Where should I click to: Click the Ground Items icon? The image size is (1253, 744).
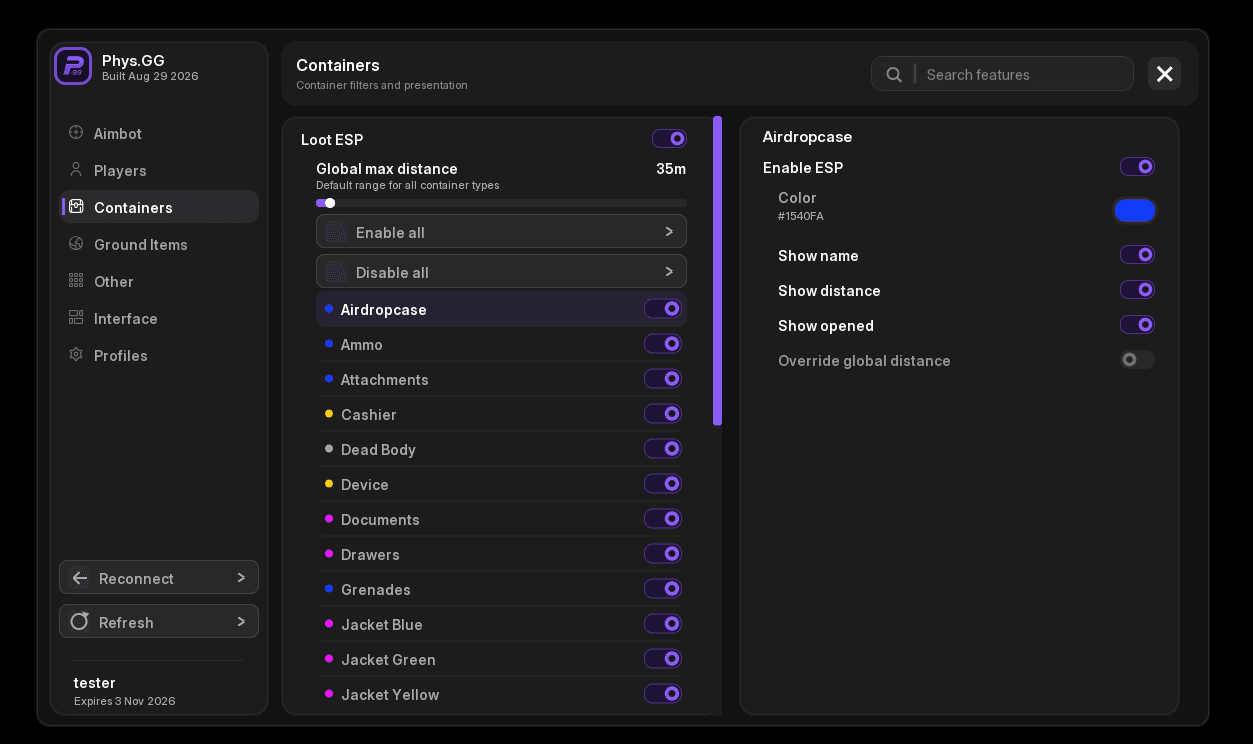click(x=76, y=244)
